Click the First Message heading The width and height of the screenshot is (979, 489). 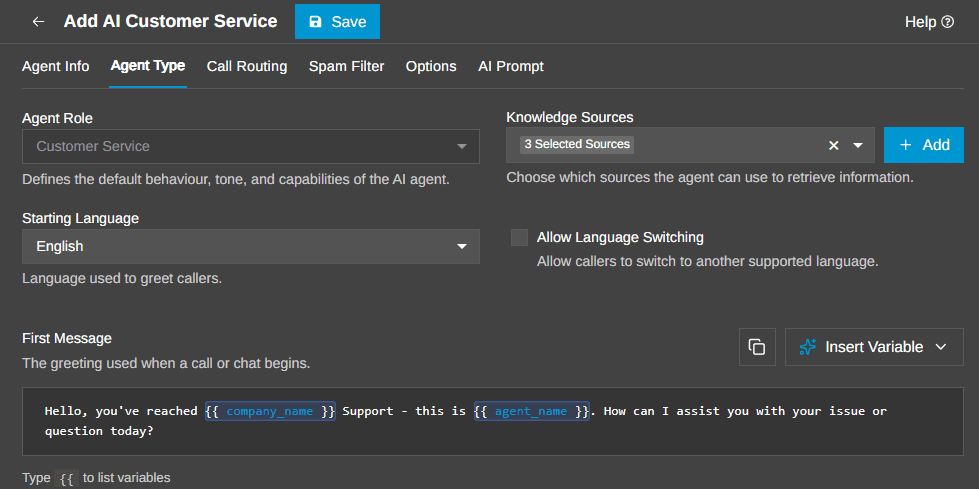(x=67, y=338)
